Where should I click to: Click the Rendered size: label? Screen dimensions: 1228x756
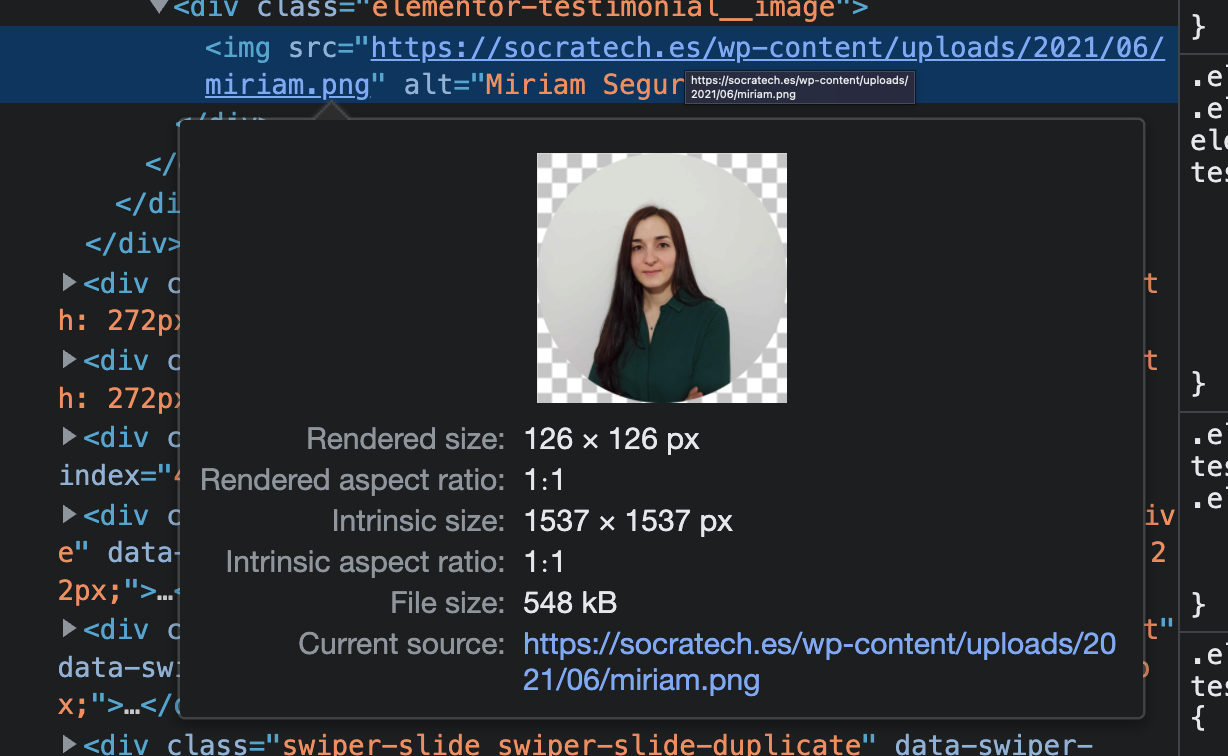coord(406,439)
